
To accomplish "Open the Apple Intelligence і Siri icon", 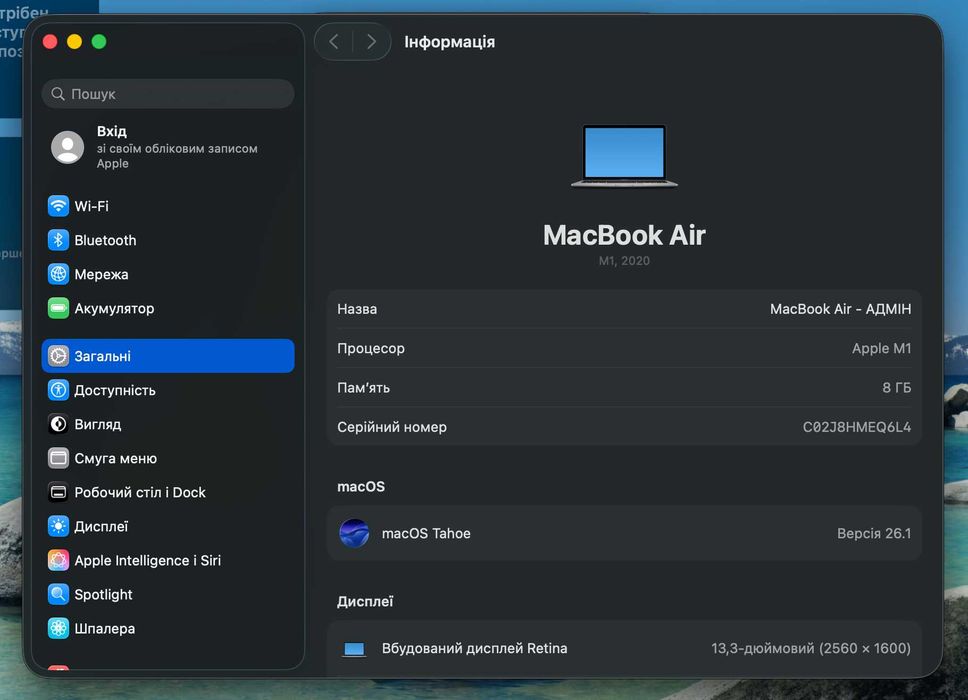I will tap(58, 560).
